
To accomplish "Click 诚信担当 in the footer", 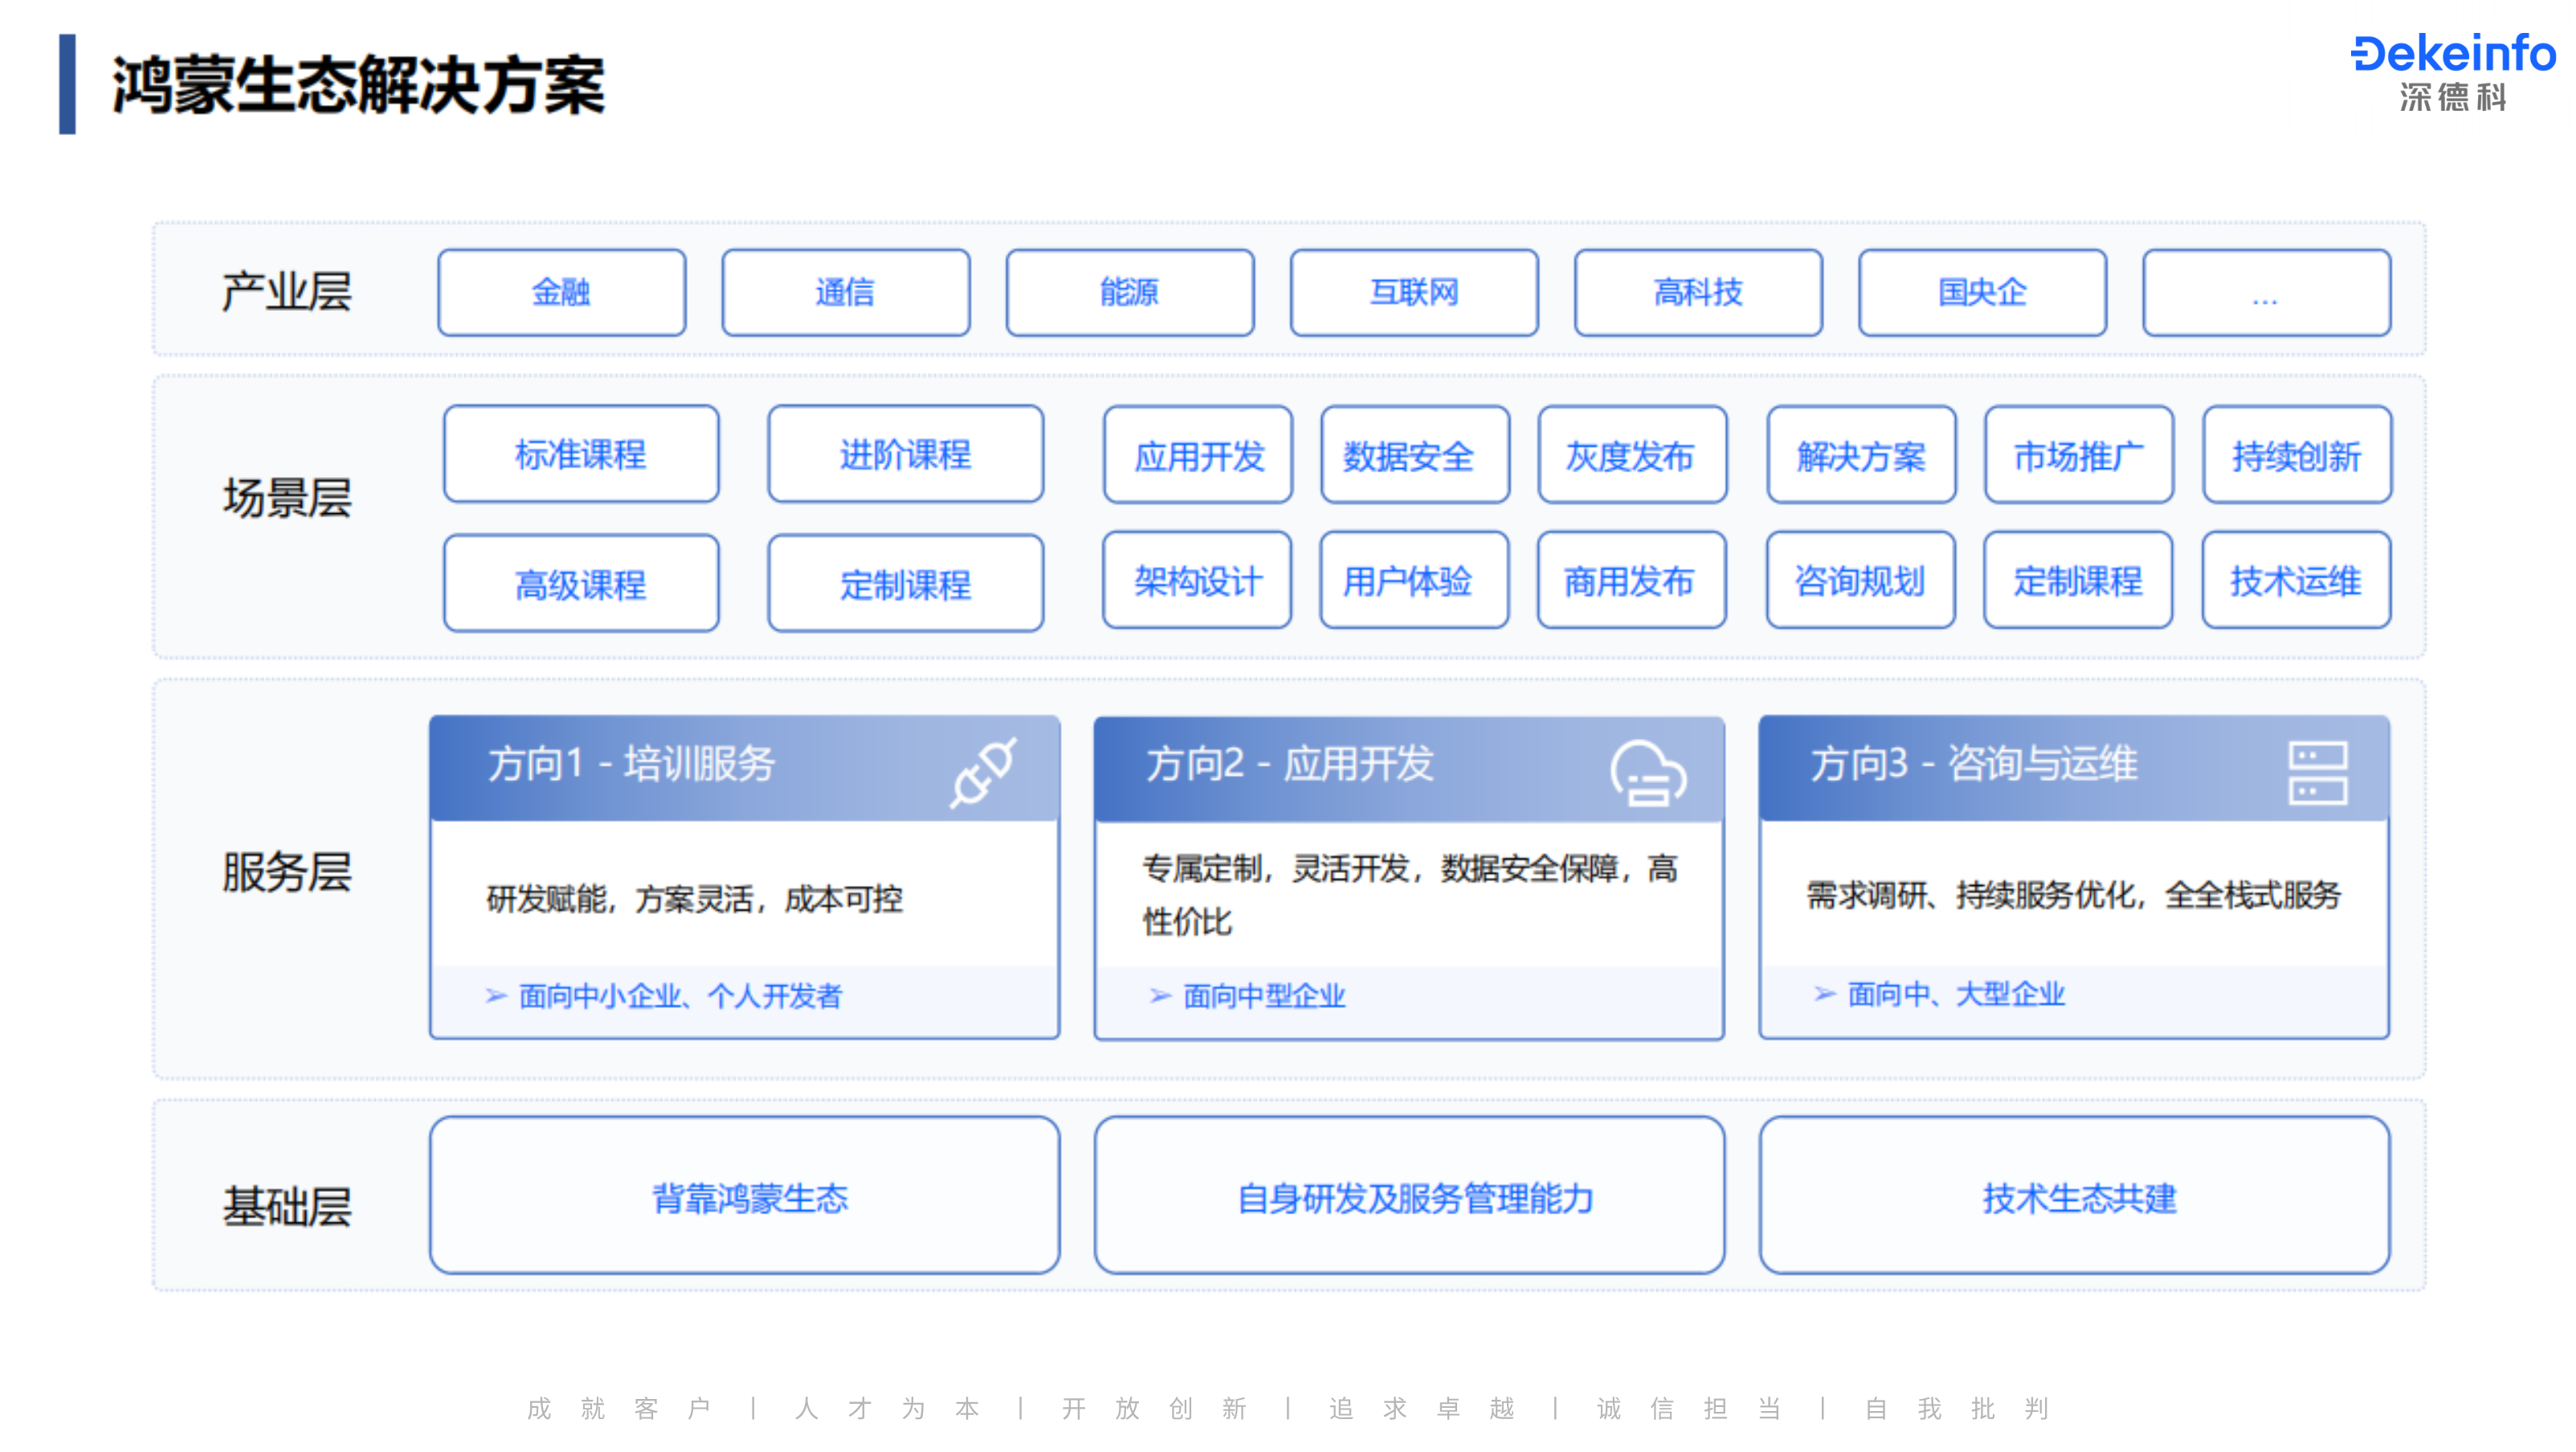I will pos(1688,1409).
